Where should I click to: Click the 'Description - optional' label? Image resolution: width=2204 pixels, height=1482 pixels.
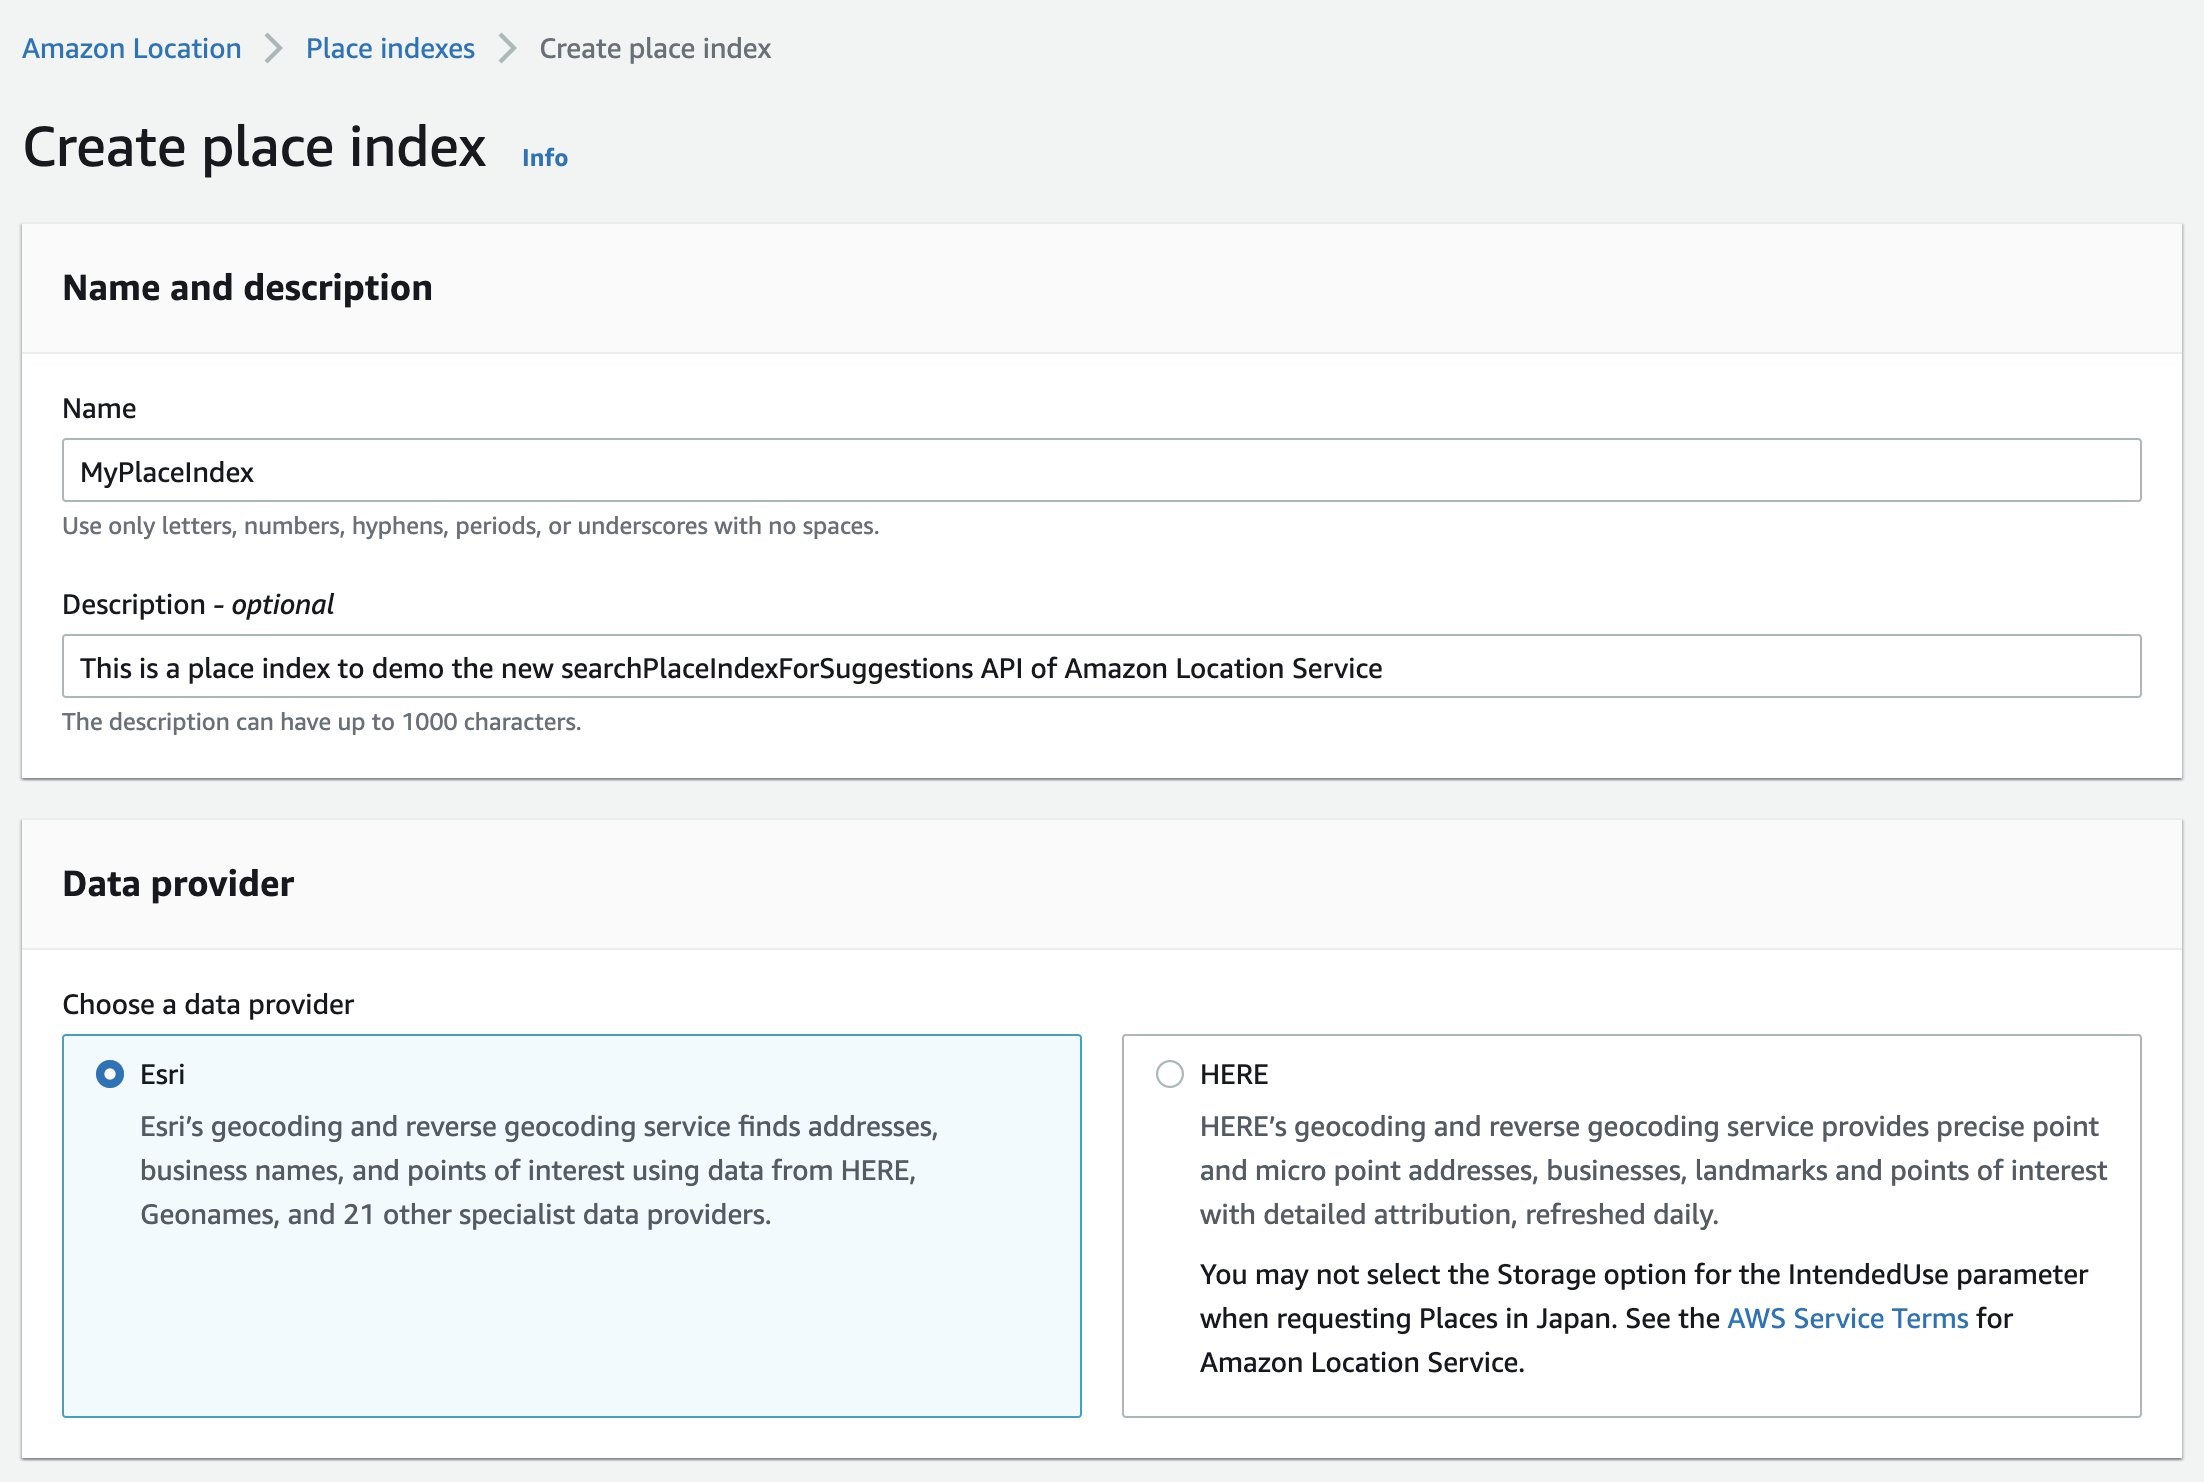click(198, 604)
